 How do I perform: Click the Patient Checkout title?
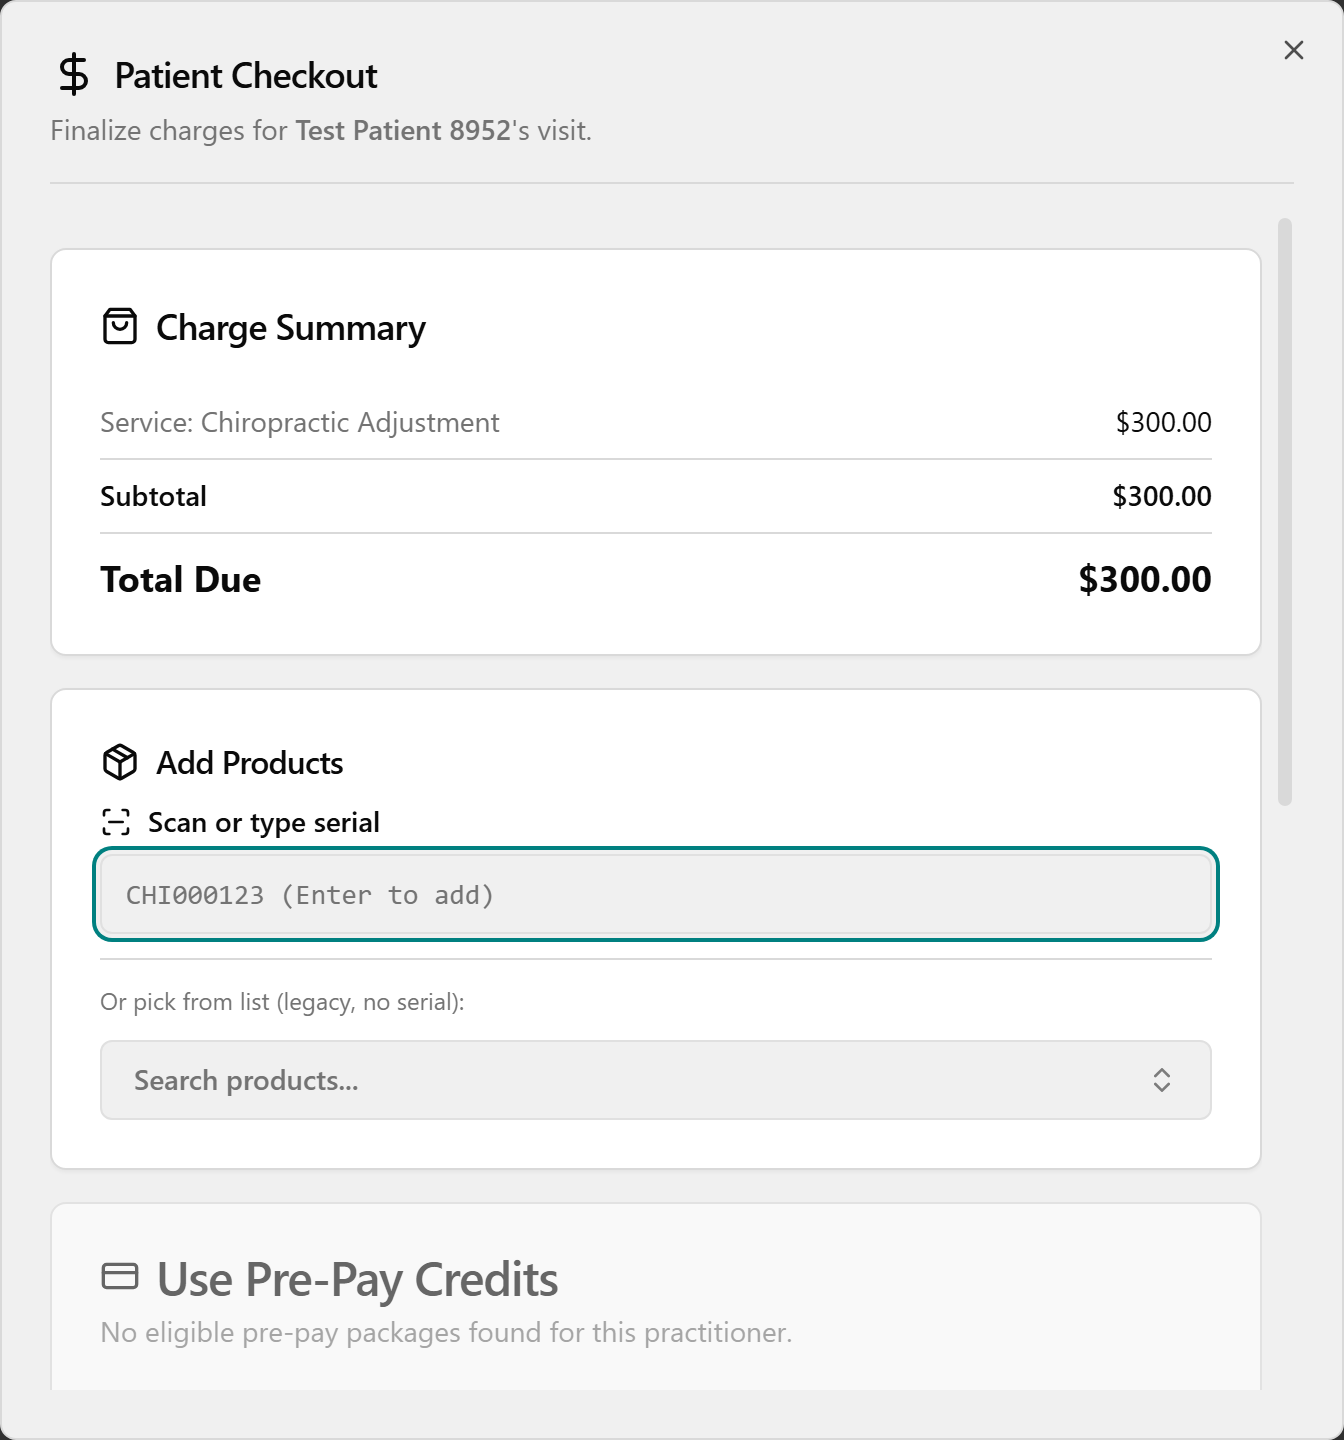coord(246,76)
